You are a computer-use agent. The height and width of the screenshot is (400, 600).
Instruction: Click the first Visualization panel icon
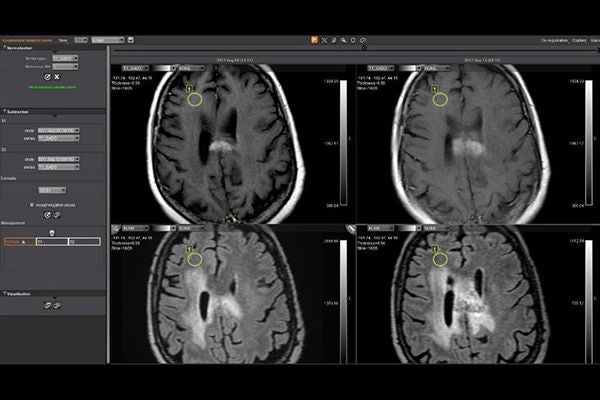tap(47, 305)
